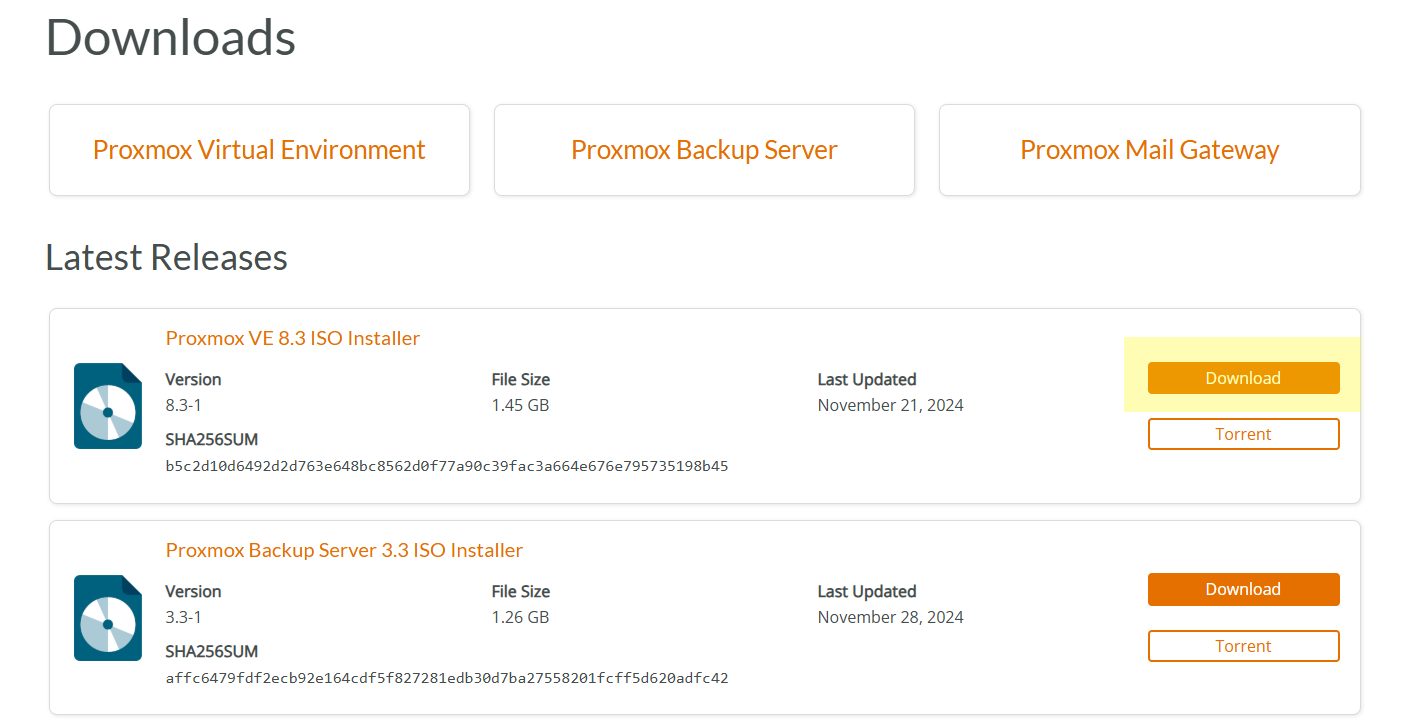This screenshot has height=727, width=1416.
Task: Click the Latest Releases heading
Action: pyautogui.click(x=167, y=258)
